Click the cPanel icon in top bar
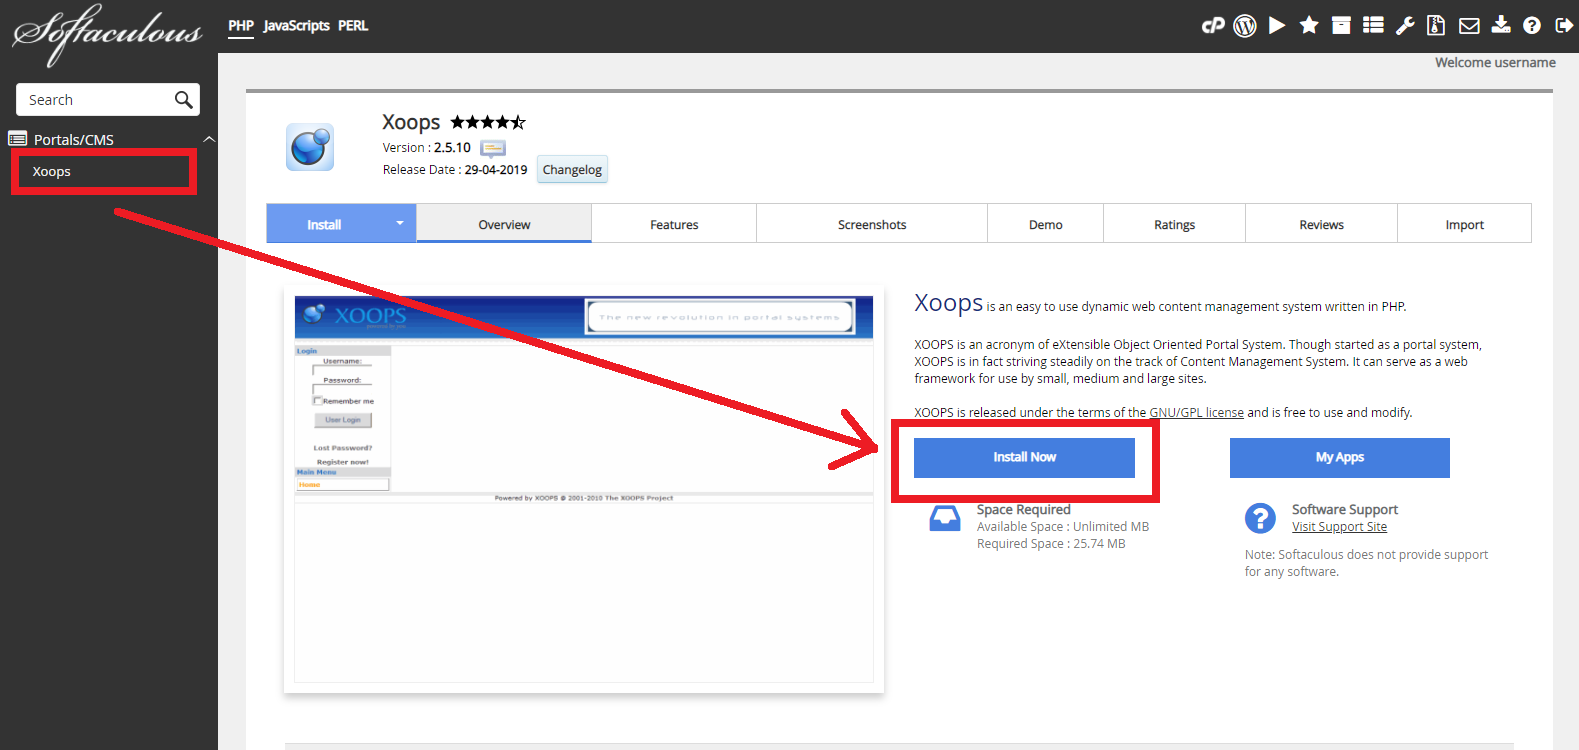Screen dimensions: 1579x750 [1212, 26]
